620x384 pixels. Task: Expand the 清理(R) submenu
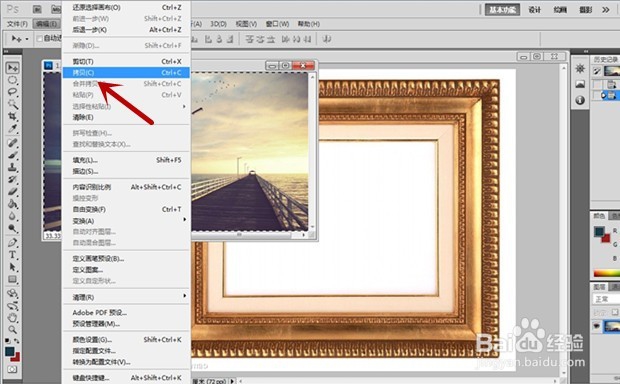pyautogui.click(x=184, y=296)
